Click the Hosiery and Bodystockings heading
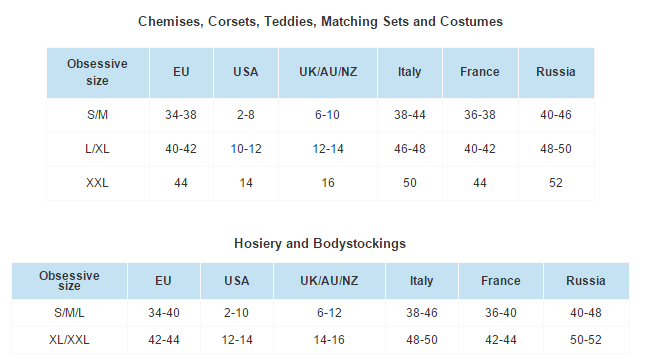650x364 pixels. point(320,243)
